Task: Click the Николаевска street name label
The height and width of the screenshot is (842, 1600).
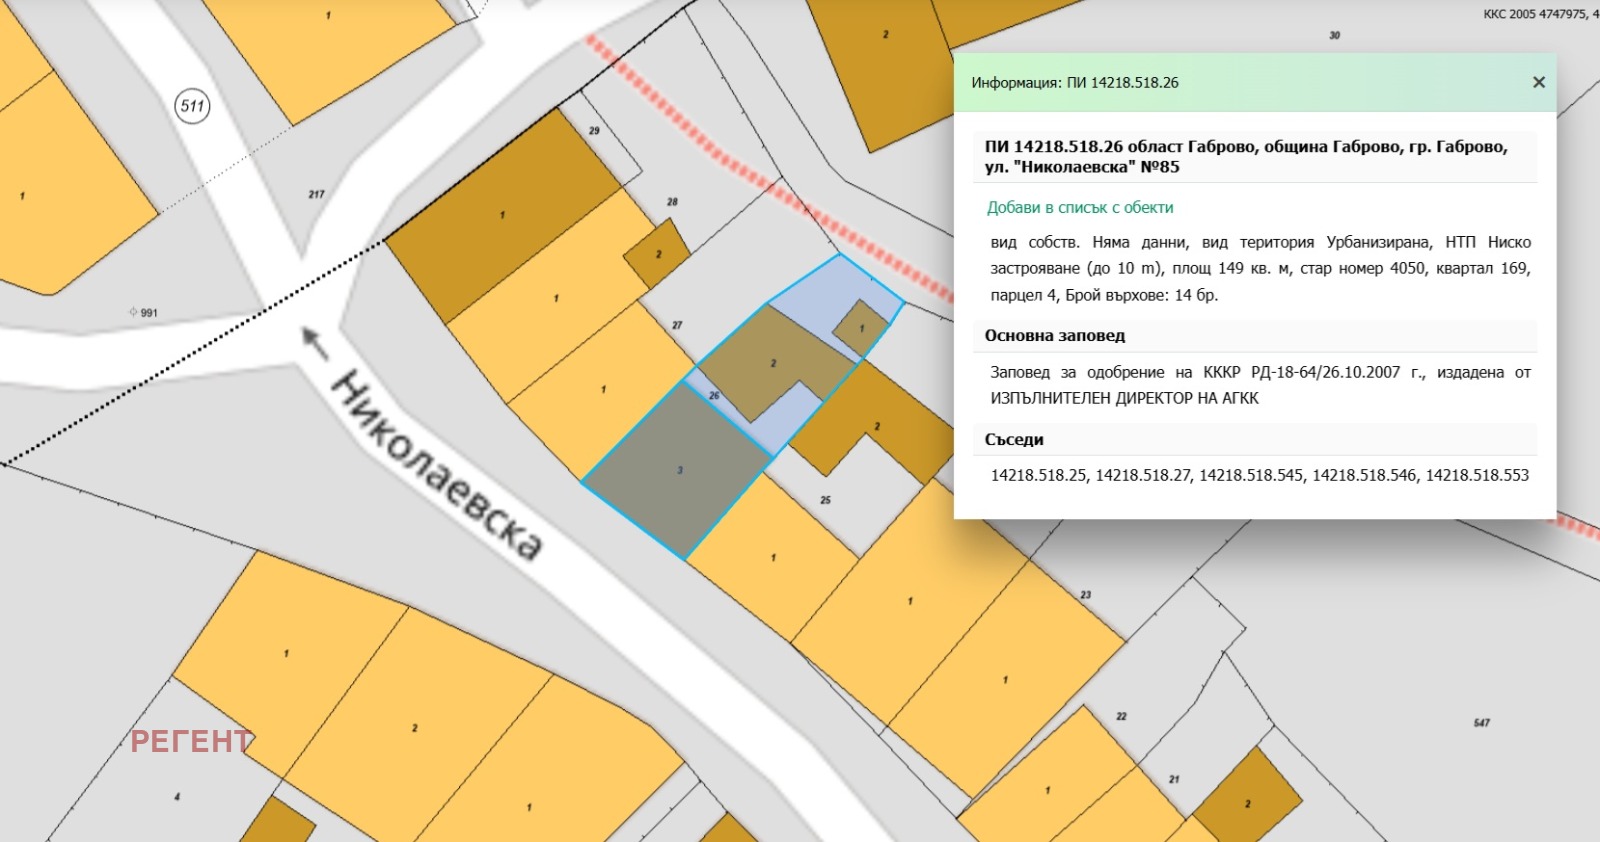Action: (x=437, y=465)
